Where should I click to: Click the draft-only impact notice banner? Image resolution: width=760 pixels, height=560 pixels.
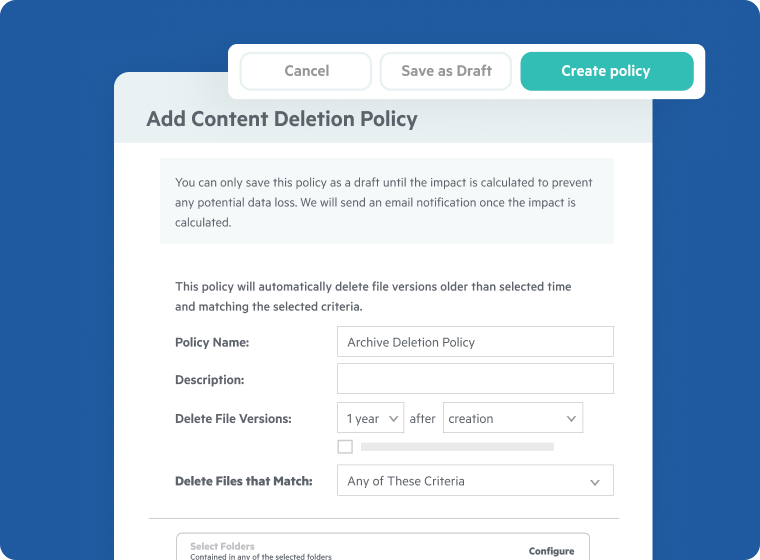click(386, 202)
